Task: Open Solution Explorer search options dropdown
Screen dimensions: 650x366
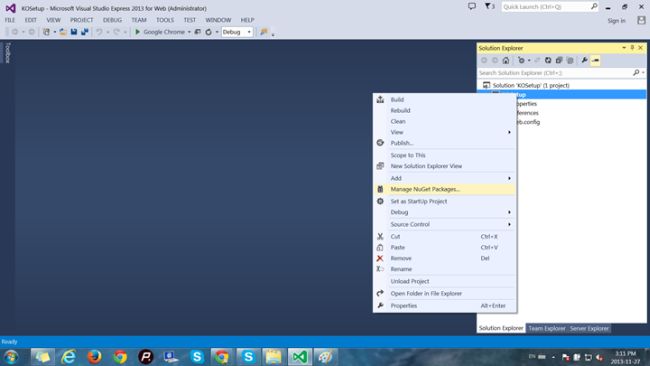Action: pyautogui.click(x=643, y=73)
